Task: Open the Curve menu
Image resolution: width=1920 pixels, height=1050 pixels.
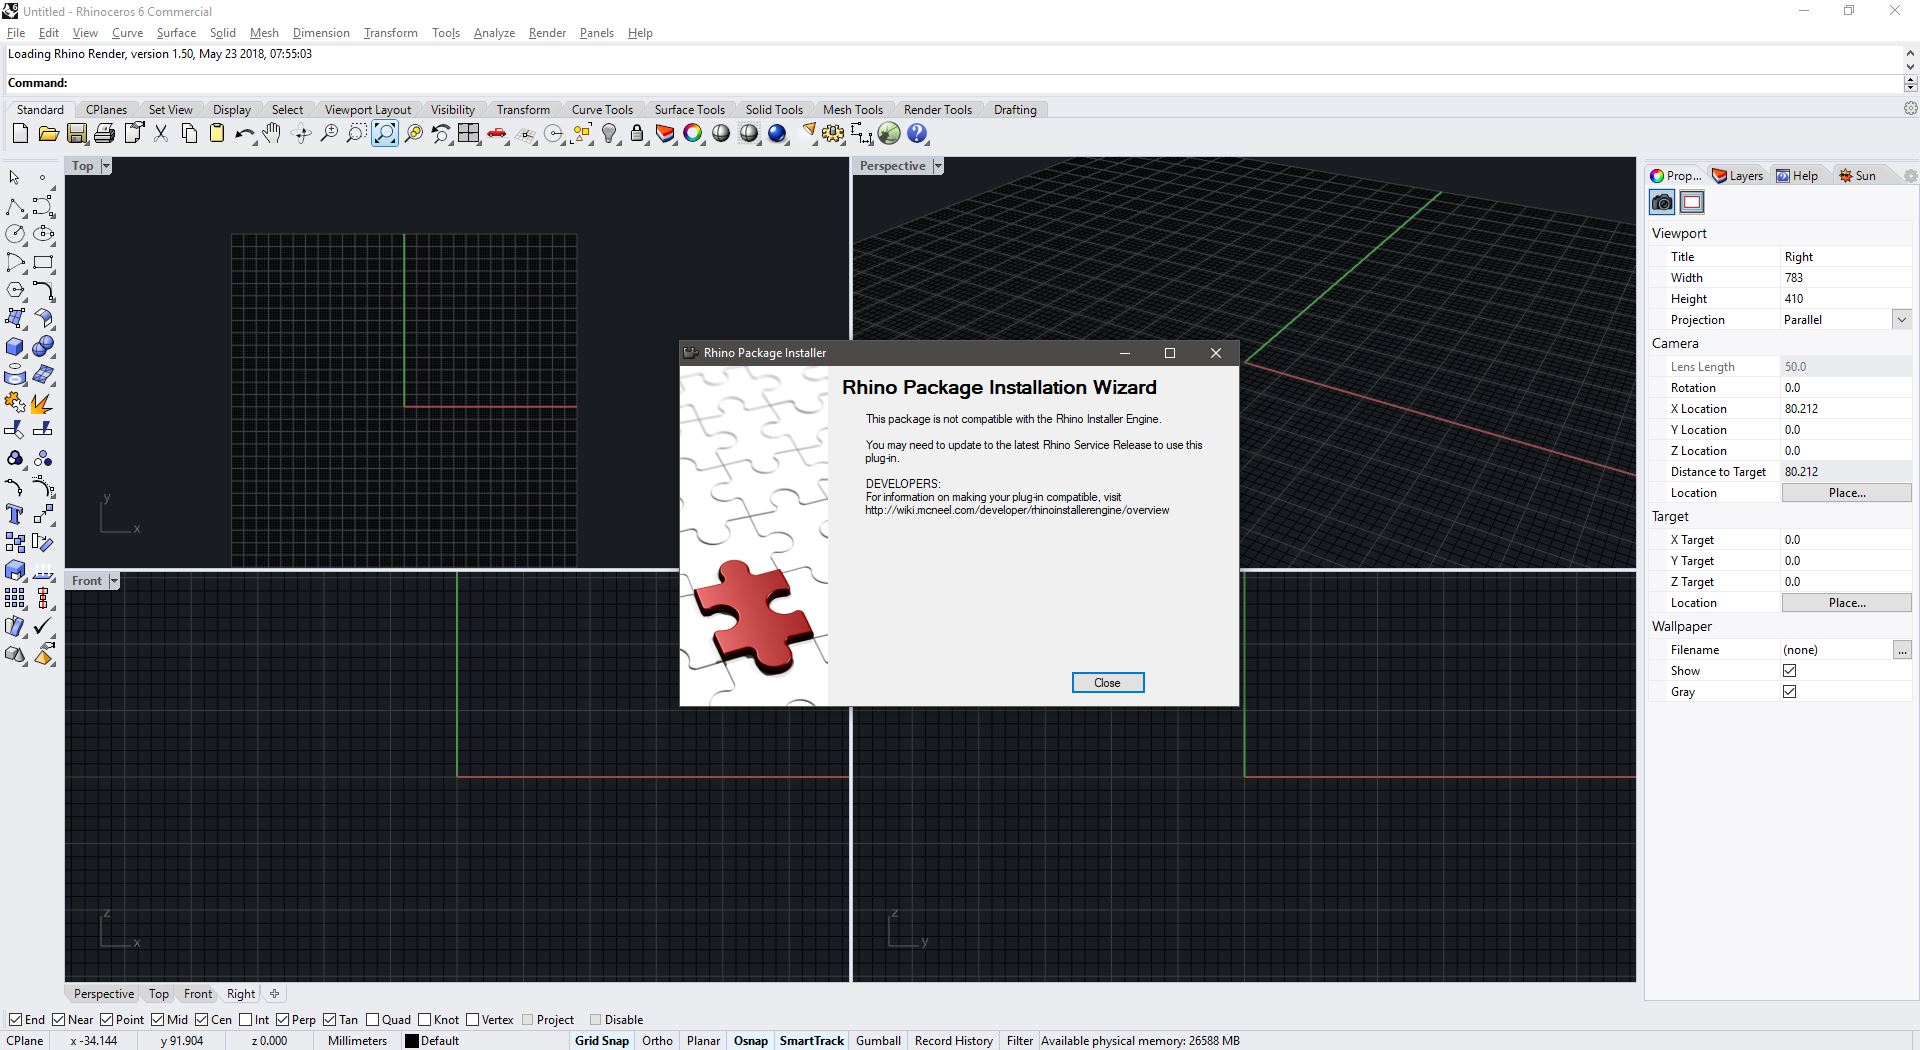Action: (127, 33)
